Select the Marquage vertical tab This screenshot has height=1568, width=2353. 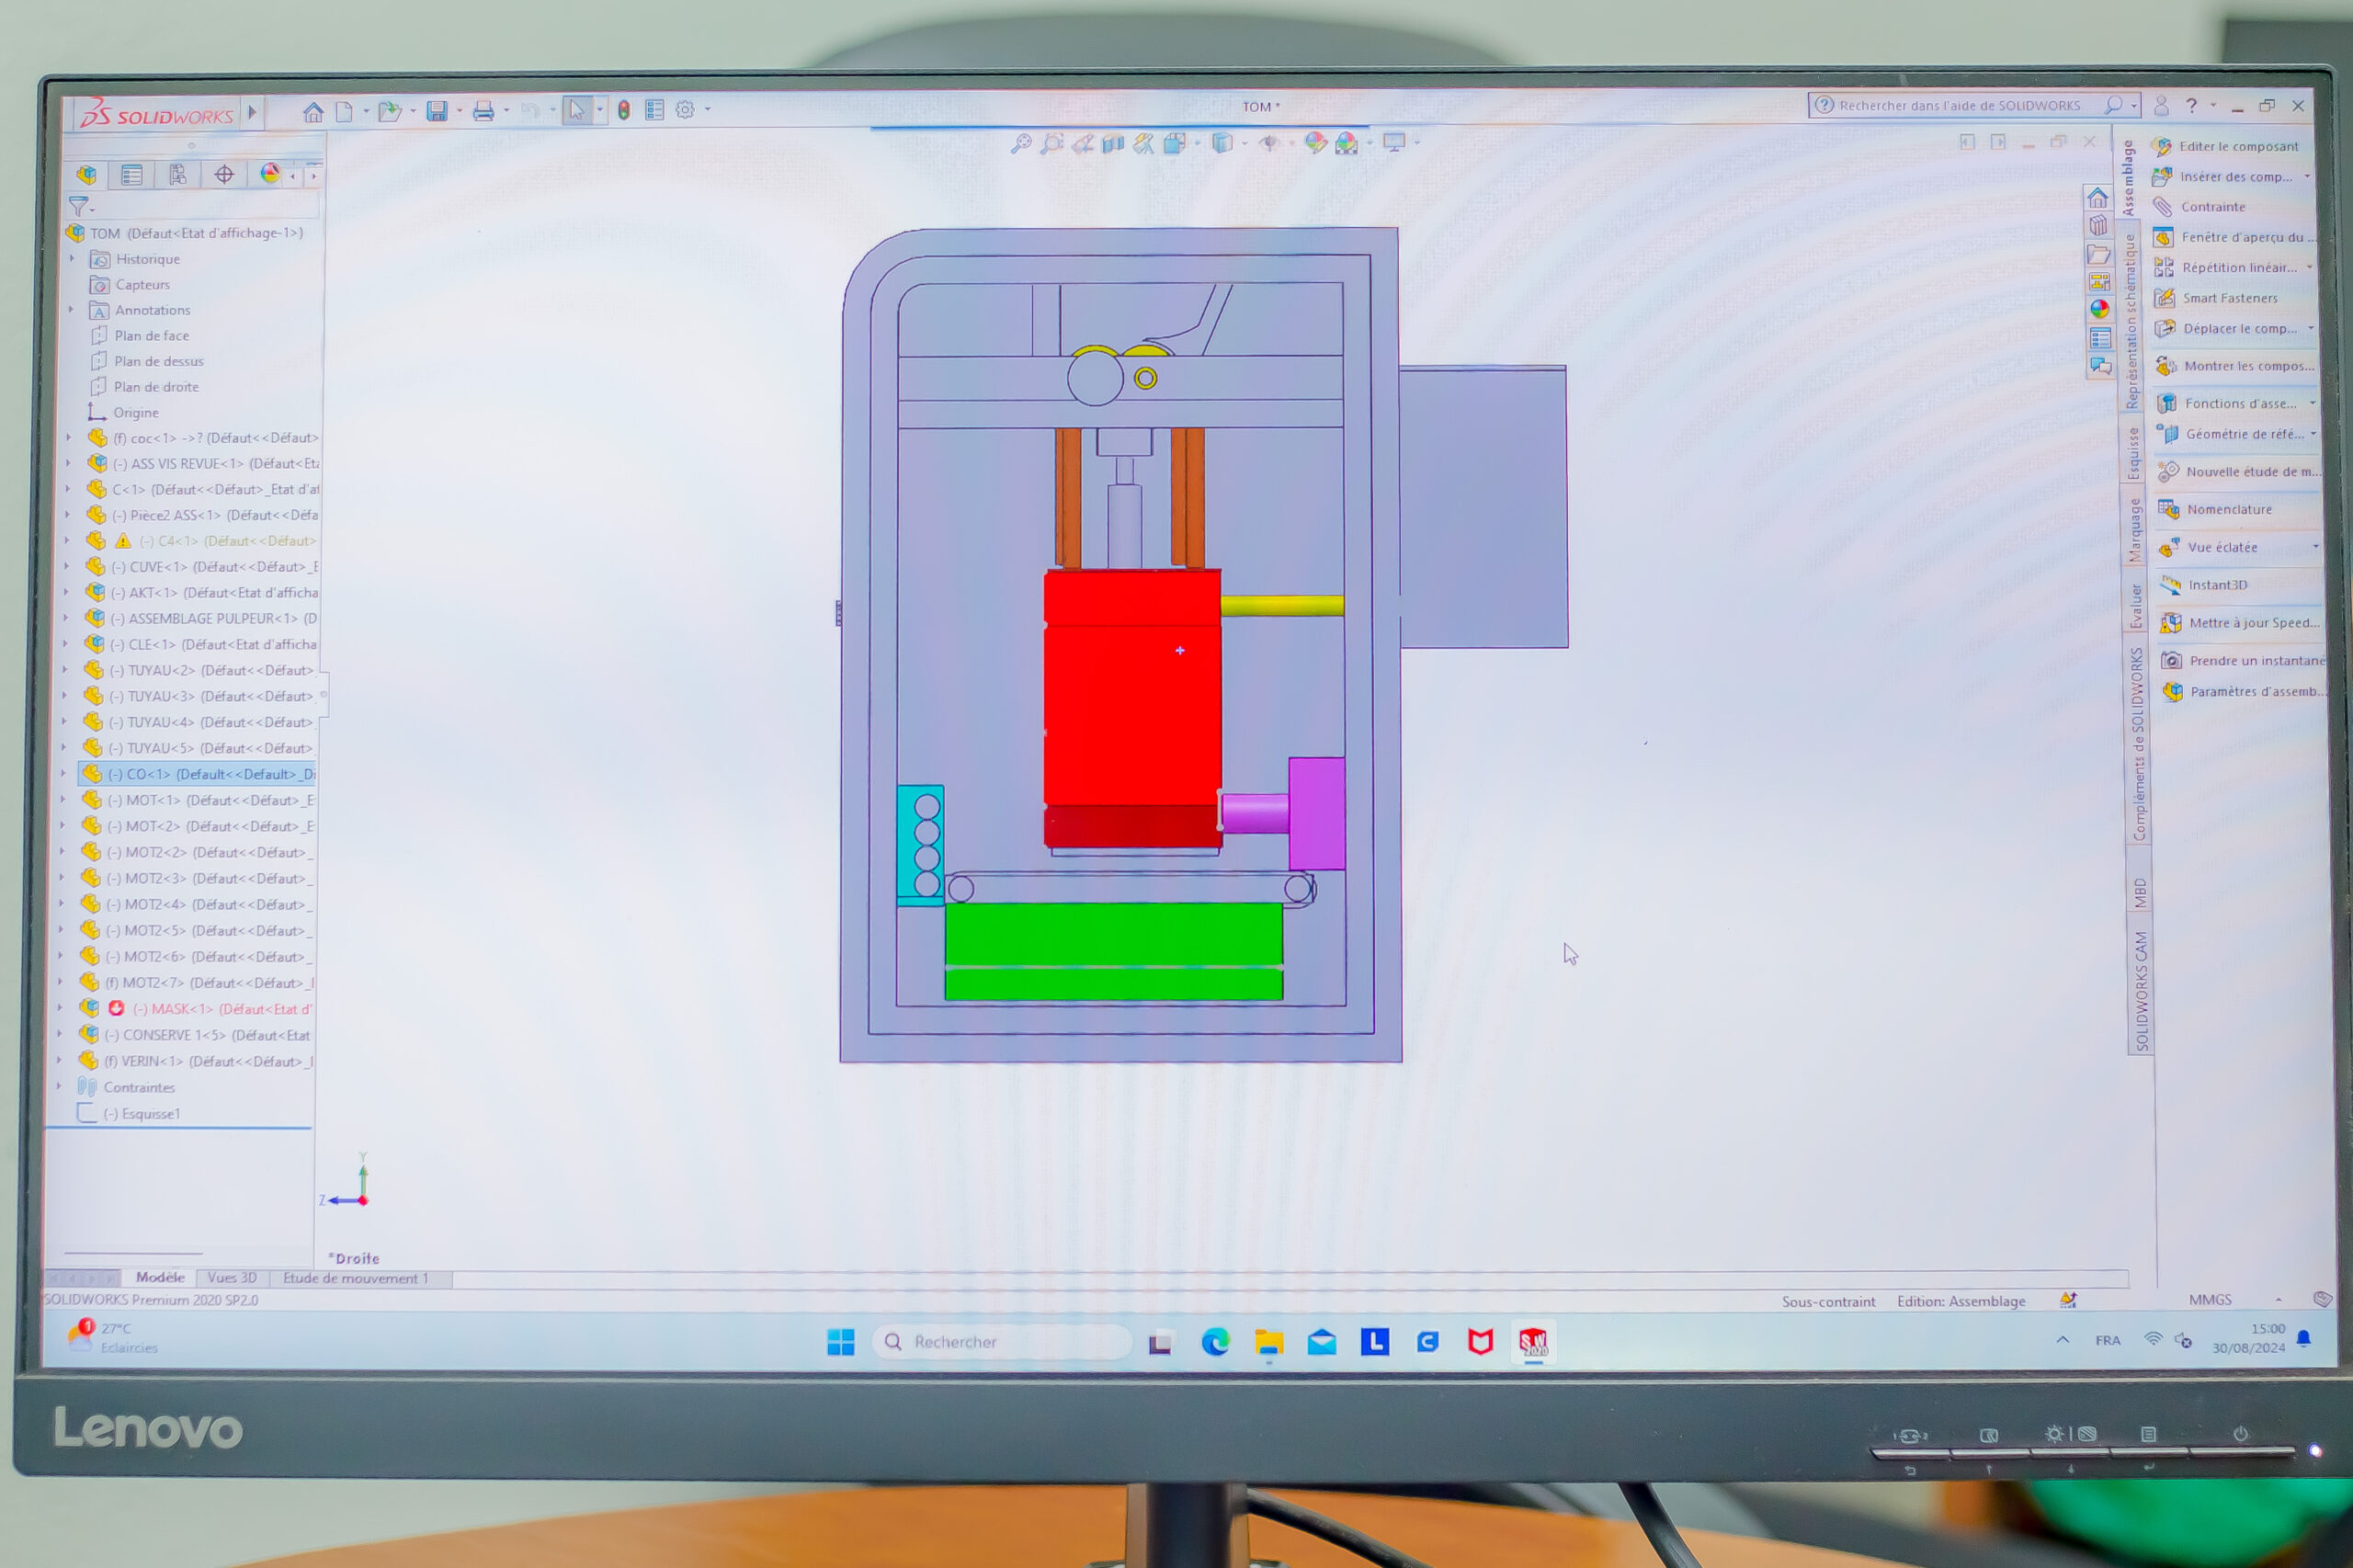coord(2135,530)
